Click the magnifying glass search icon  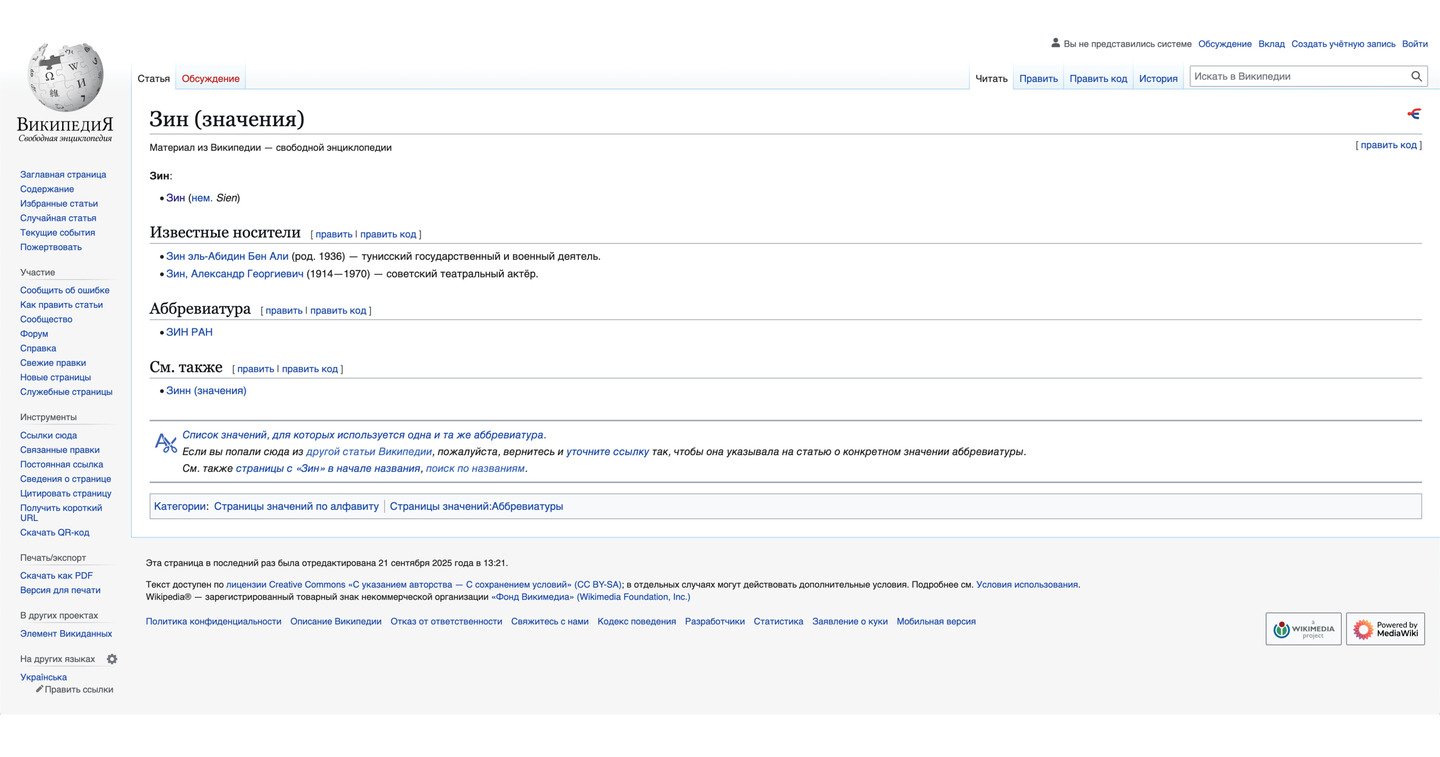click(x=1416, y=76)
